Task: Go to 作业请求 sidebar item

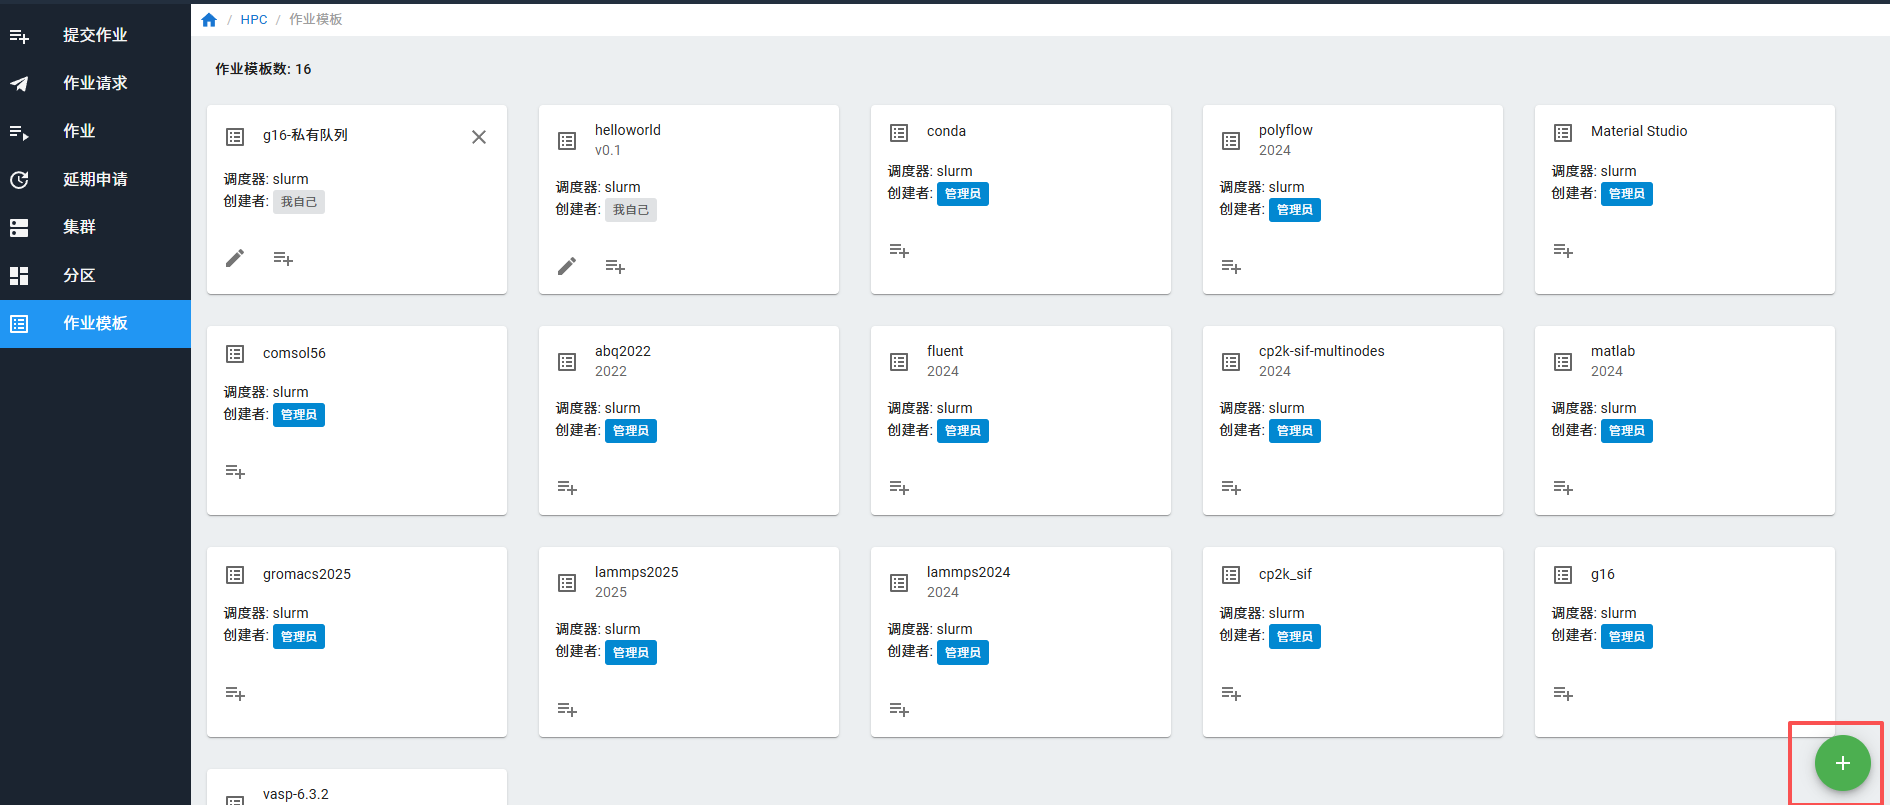Action: point(95,84)
